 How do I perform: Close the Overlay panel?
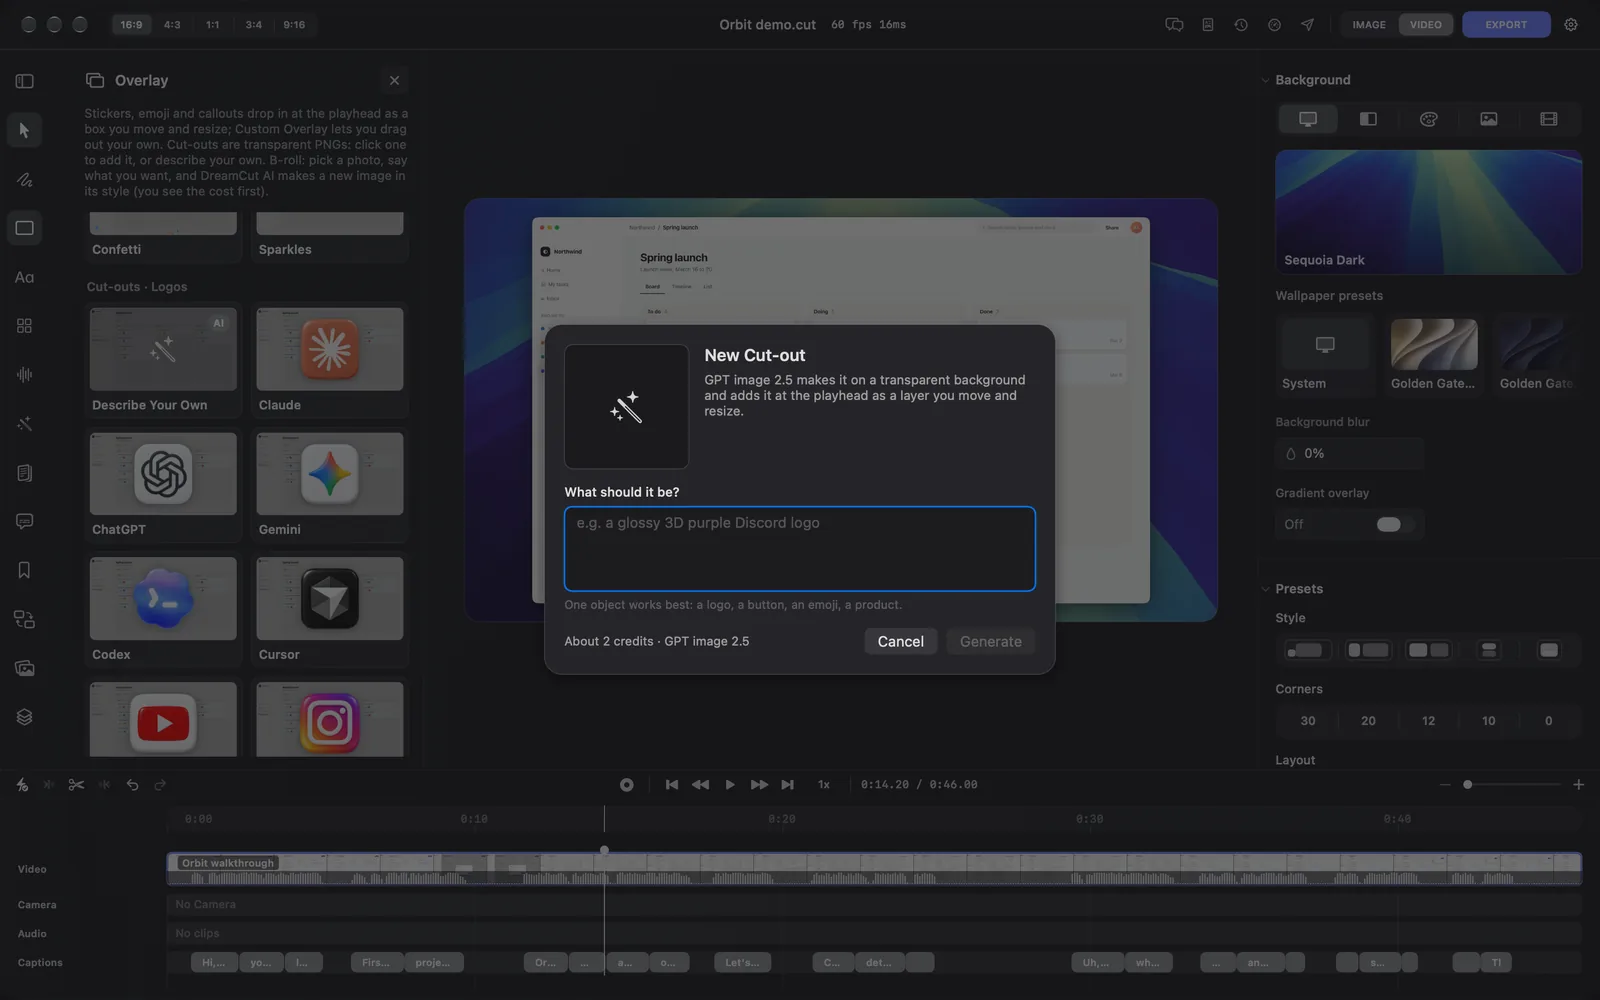394,81
